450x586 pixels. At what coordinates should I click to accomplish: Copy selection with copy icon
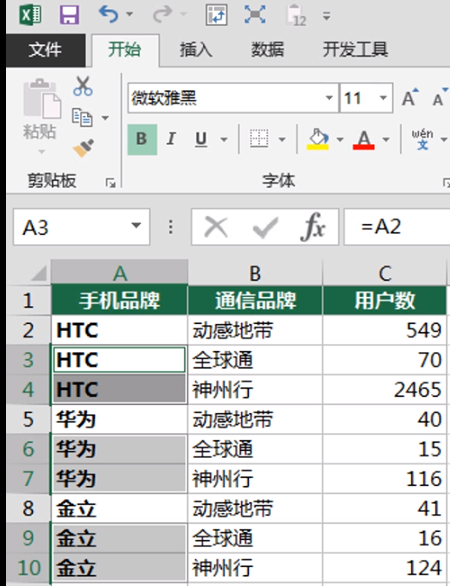82,118
